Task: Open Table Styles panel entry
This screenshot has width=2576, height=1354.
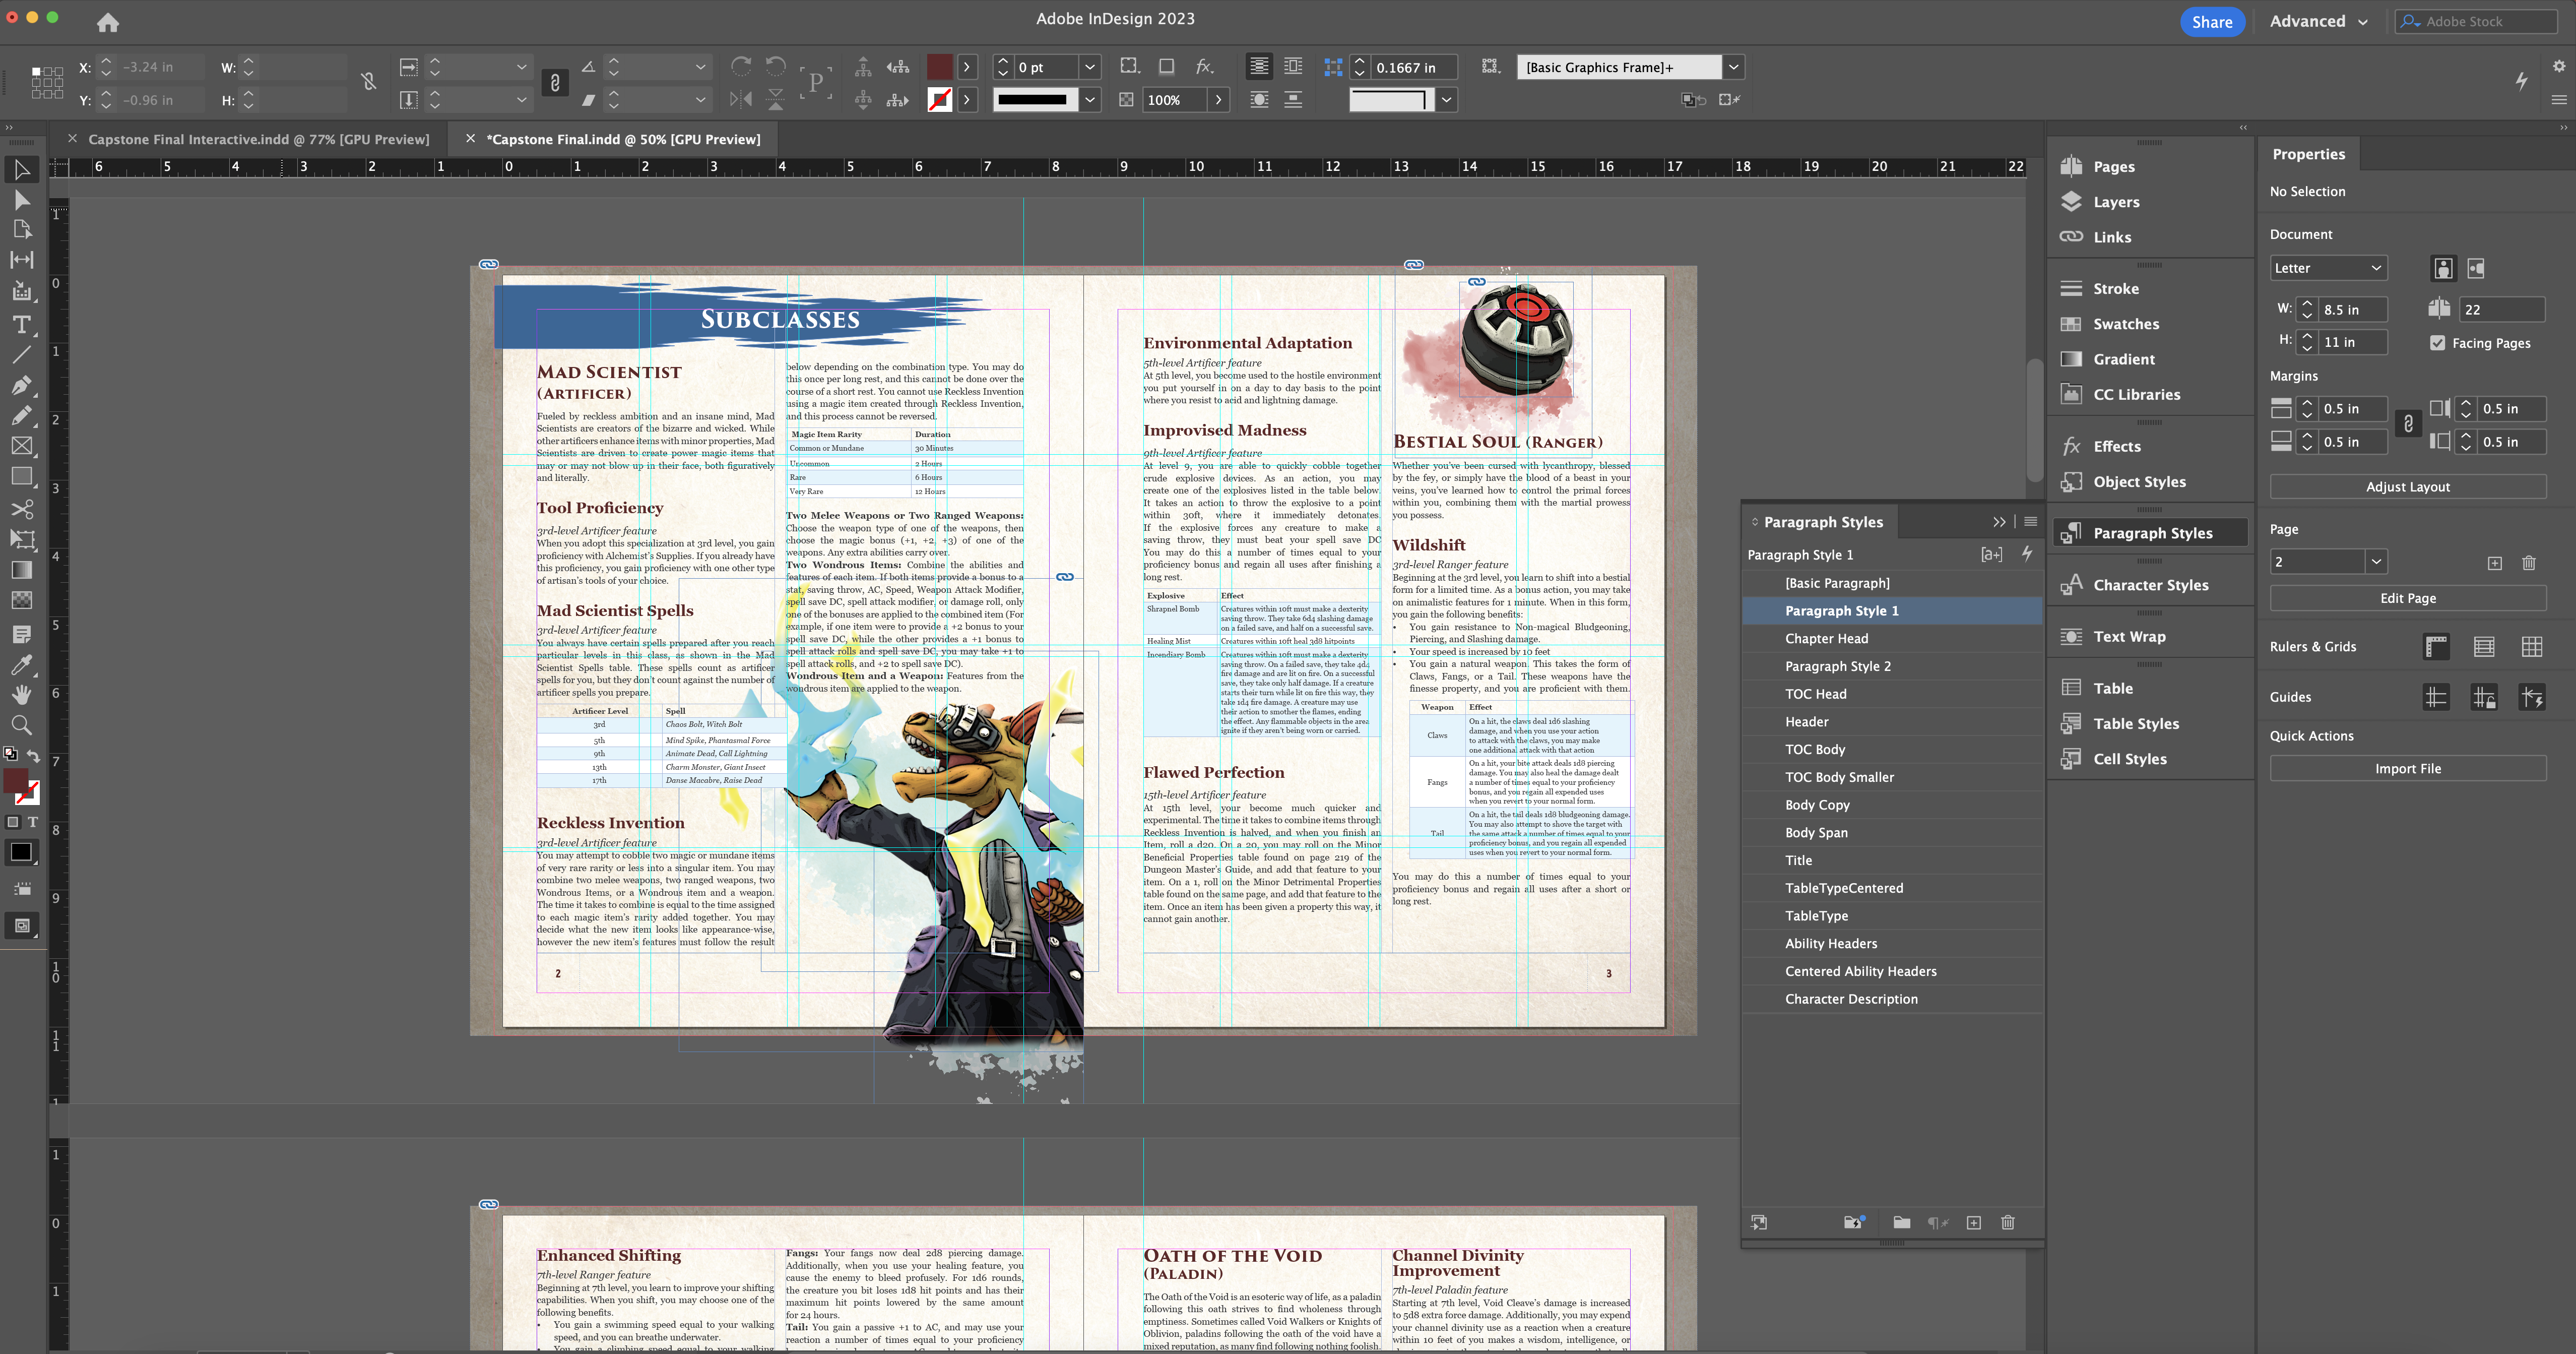Action: click(x=2136, y=724)
